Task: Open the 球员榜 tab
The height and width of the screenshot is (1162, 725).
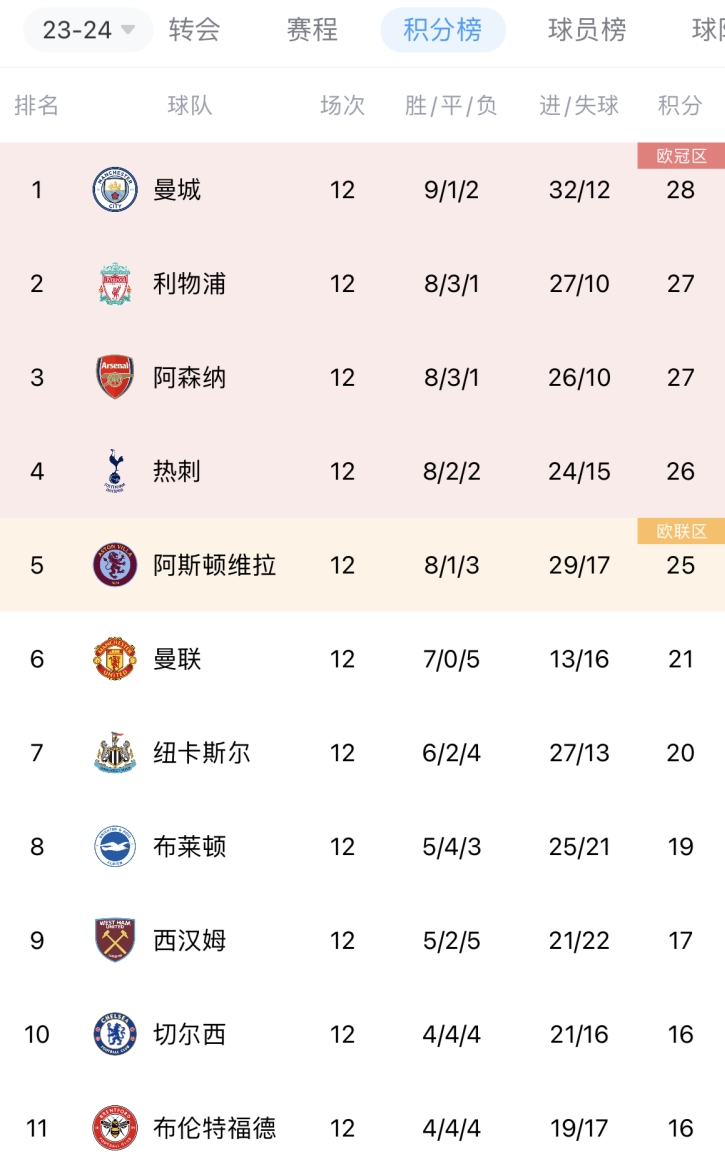Action: tap(587, 30)
